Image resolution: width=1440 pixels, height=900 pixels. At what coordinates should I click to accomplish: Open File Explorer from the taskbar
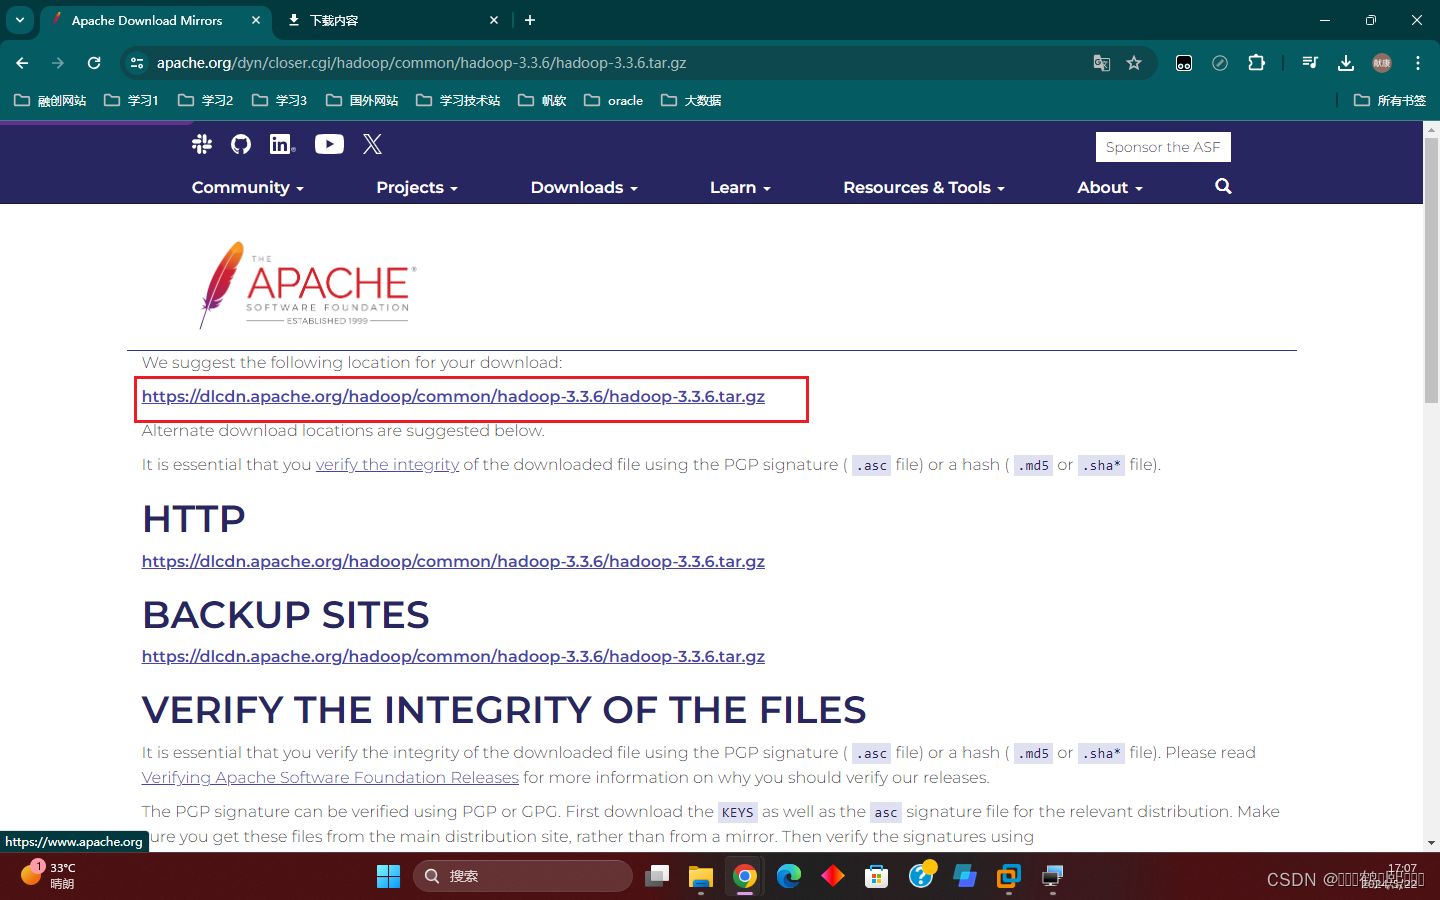click(700, 876)
